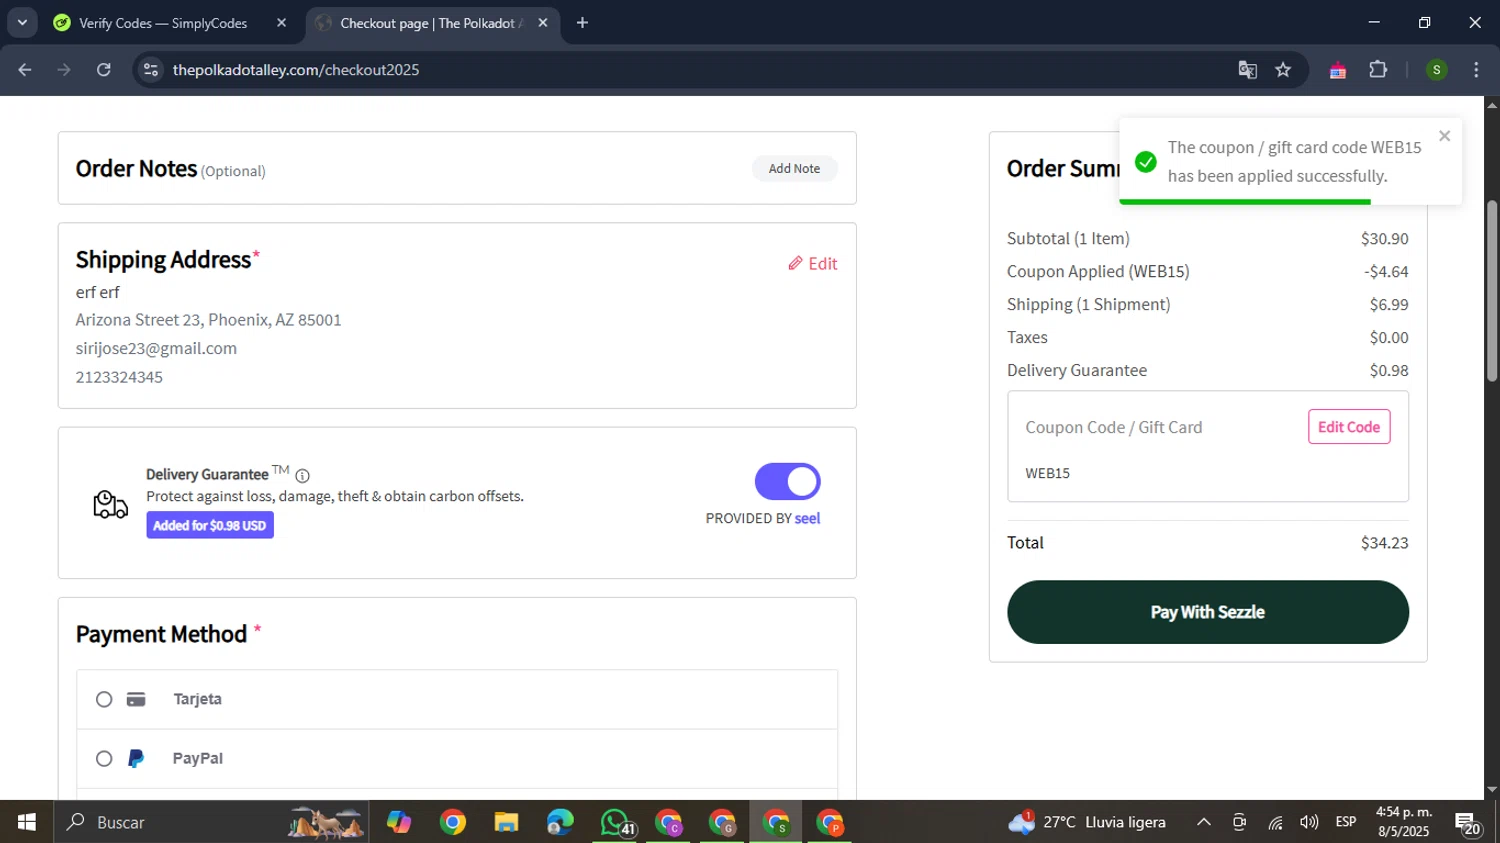This screenshot has height=843, width=1500.
Task: Click the scrollbar down arrow
Action: [x=1492, y=789]
